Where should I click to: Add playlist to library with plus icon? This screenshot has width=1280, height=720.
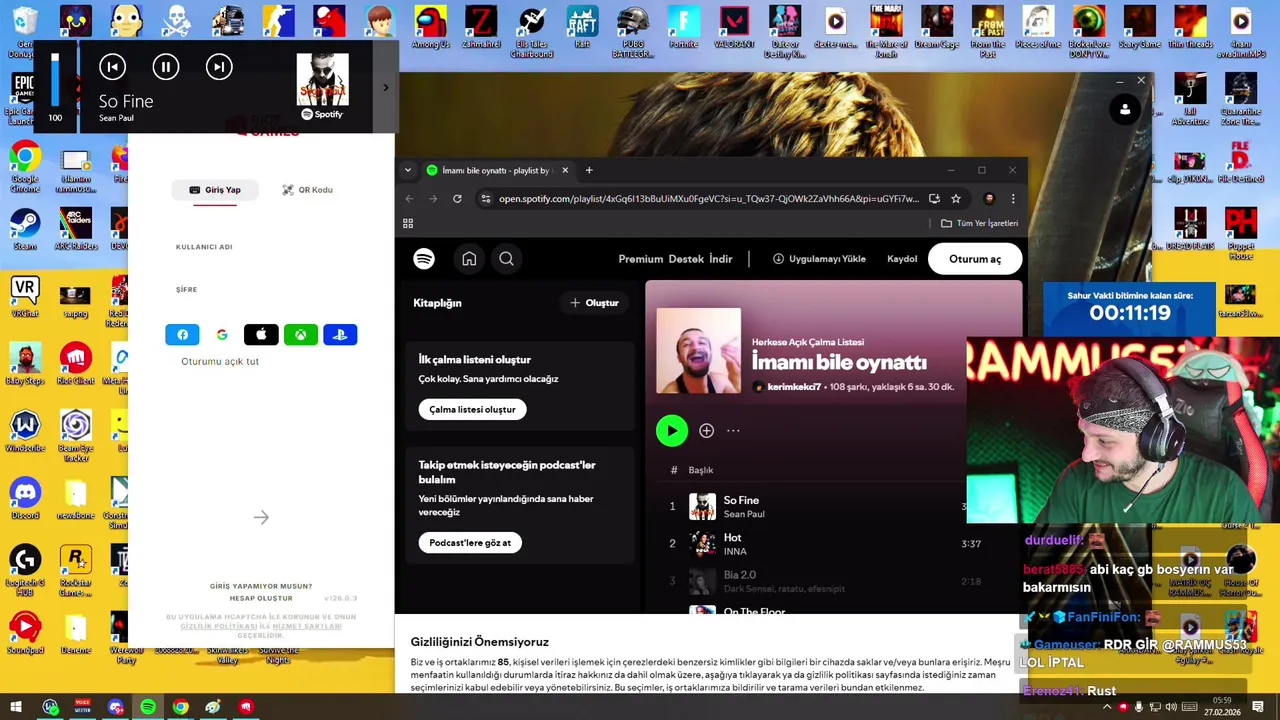[x=706, y=431]
